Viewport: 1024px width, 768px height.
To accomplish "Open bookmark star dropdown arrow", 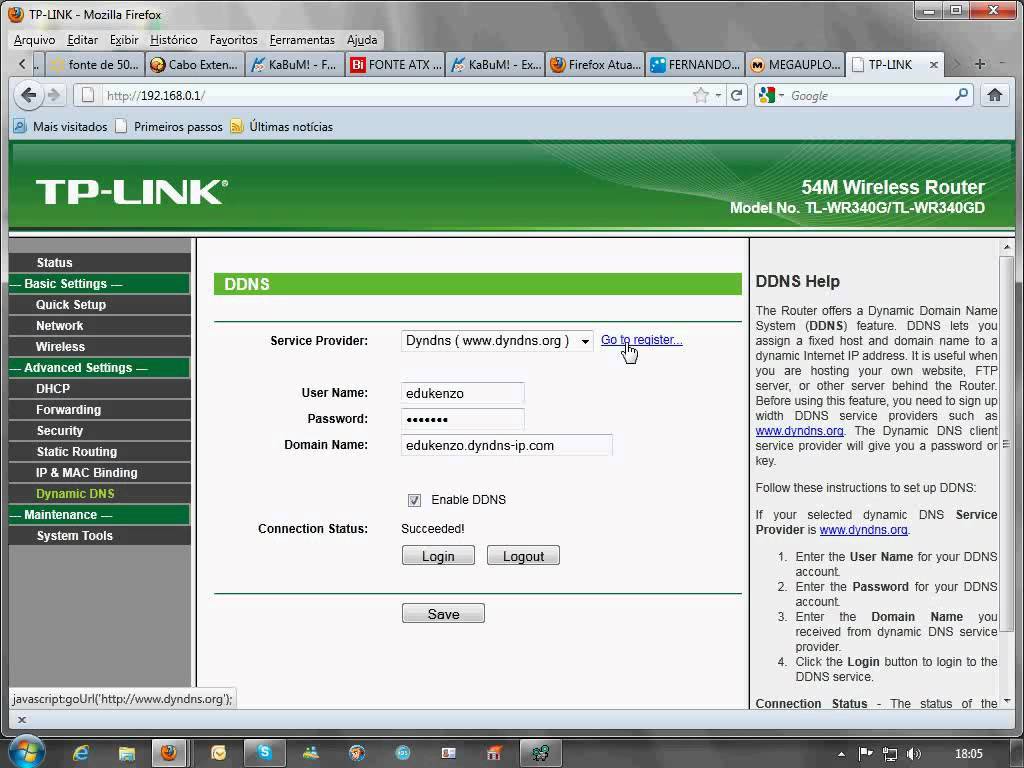I will point(718,95).
